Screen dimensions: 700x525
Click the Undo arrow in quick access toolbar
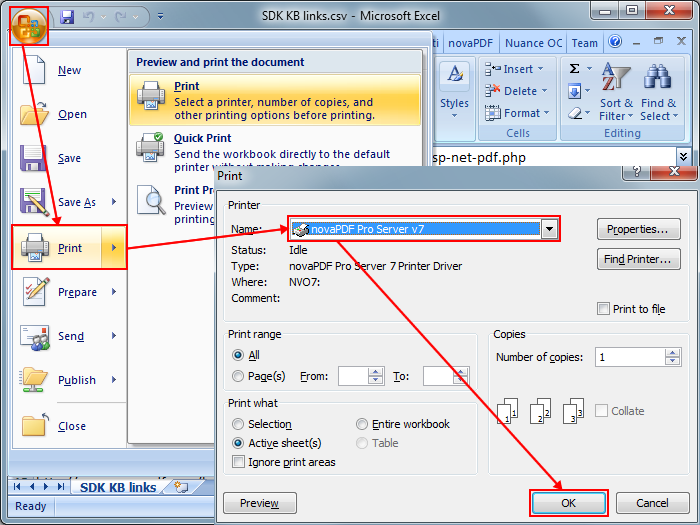pos(89,17)
